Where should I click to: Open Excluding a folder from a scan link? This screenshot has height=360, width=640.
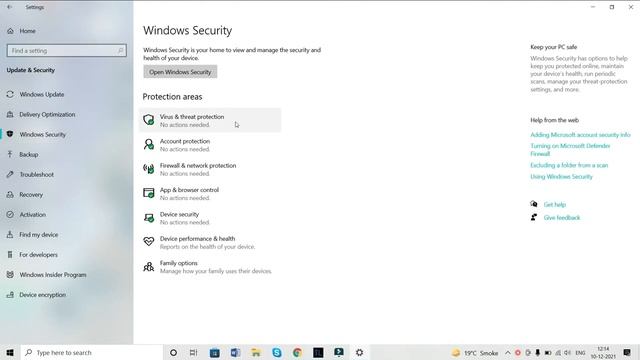point(569,165)
